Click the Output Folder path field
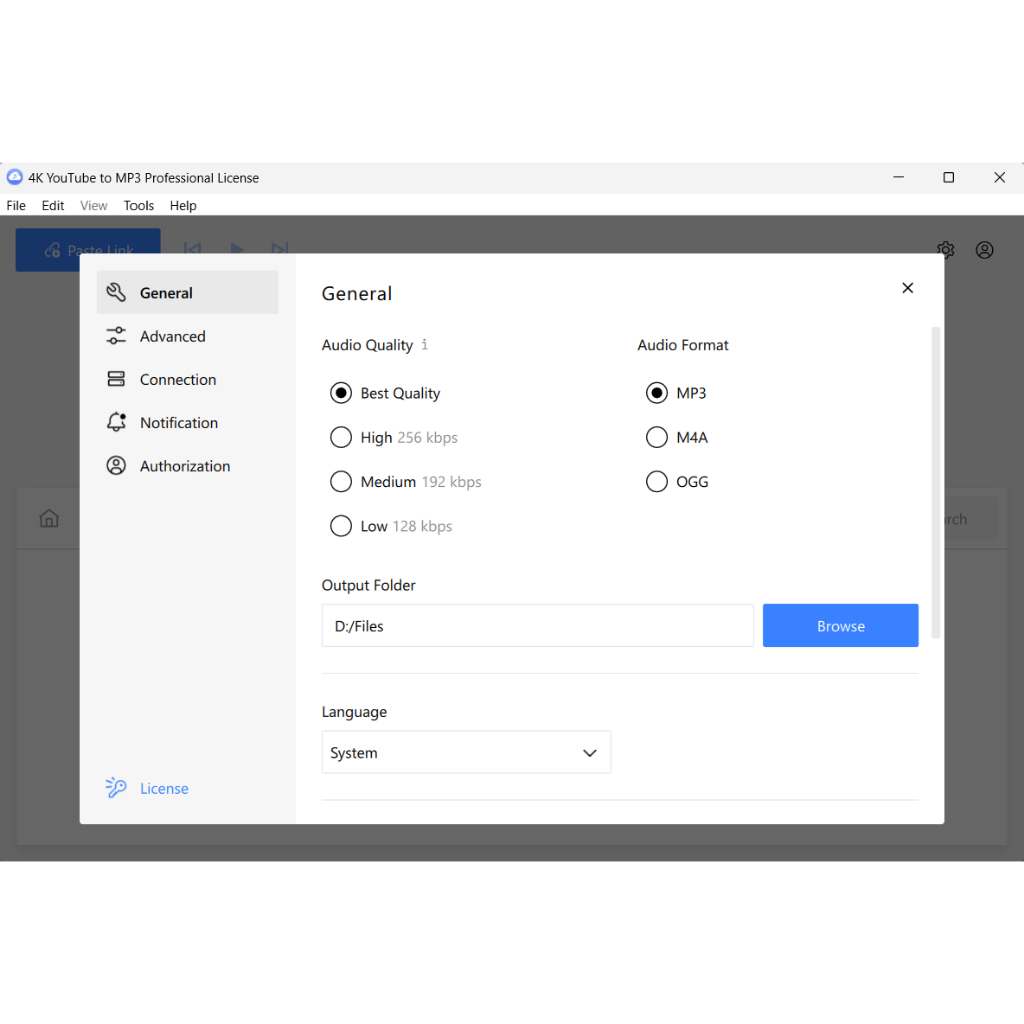1024x1024 pixels. coord(537,626)
